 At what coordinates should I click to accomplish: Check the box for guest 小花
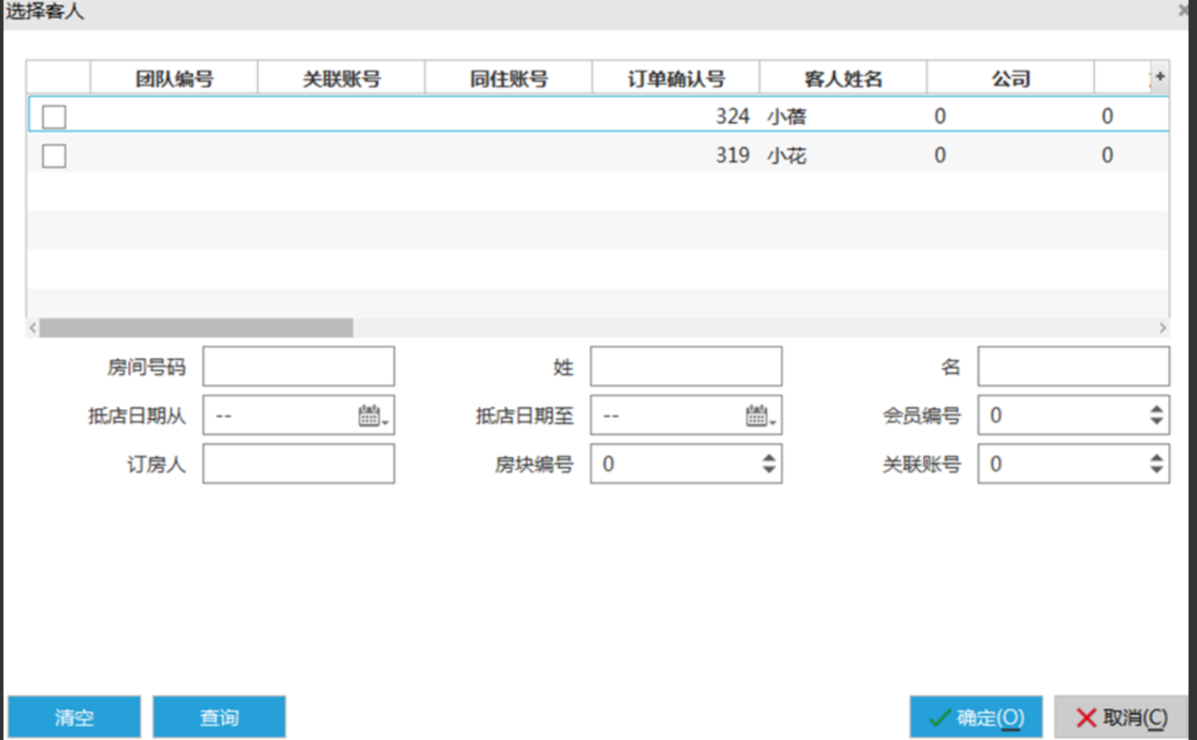tap(54, 156)
